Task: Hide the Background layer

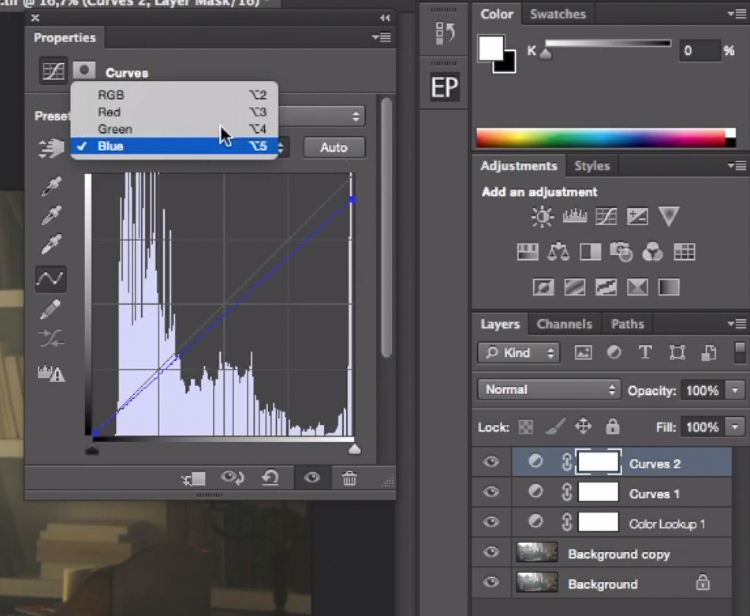Action: pyautogui.click(x=491, y=583)
